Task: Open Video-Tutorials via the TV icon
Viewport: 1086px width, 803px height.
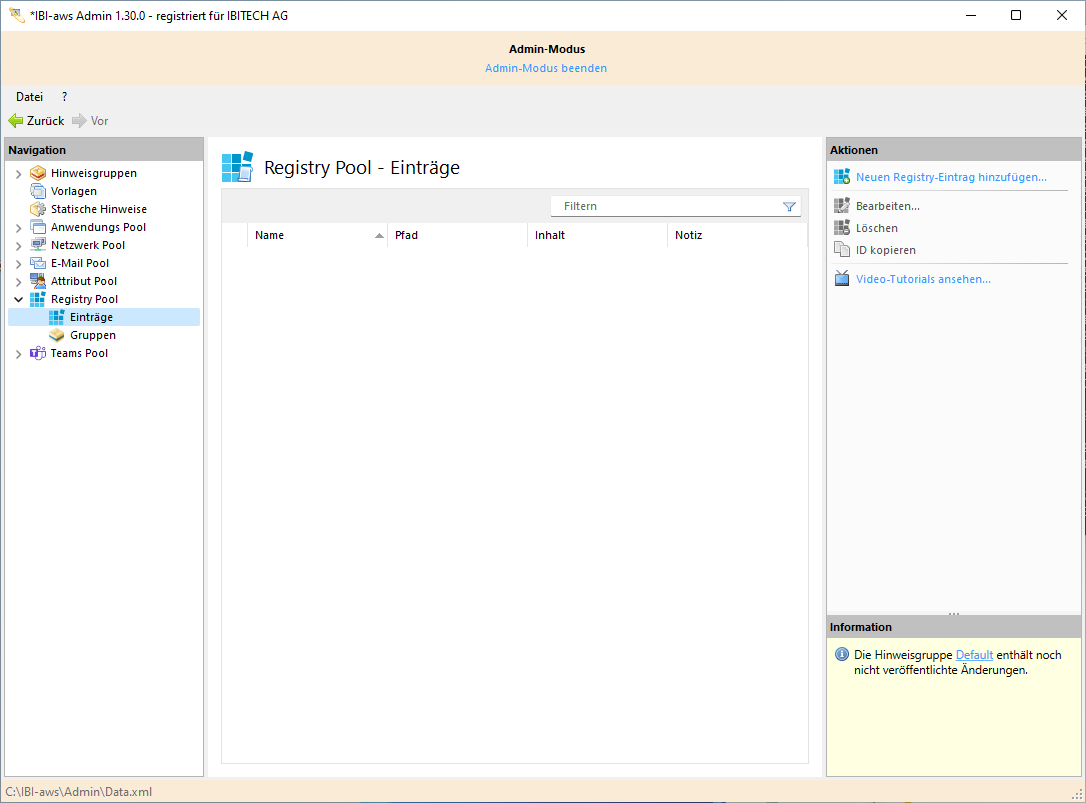Action: 841,278
